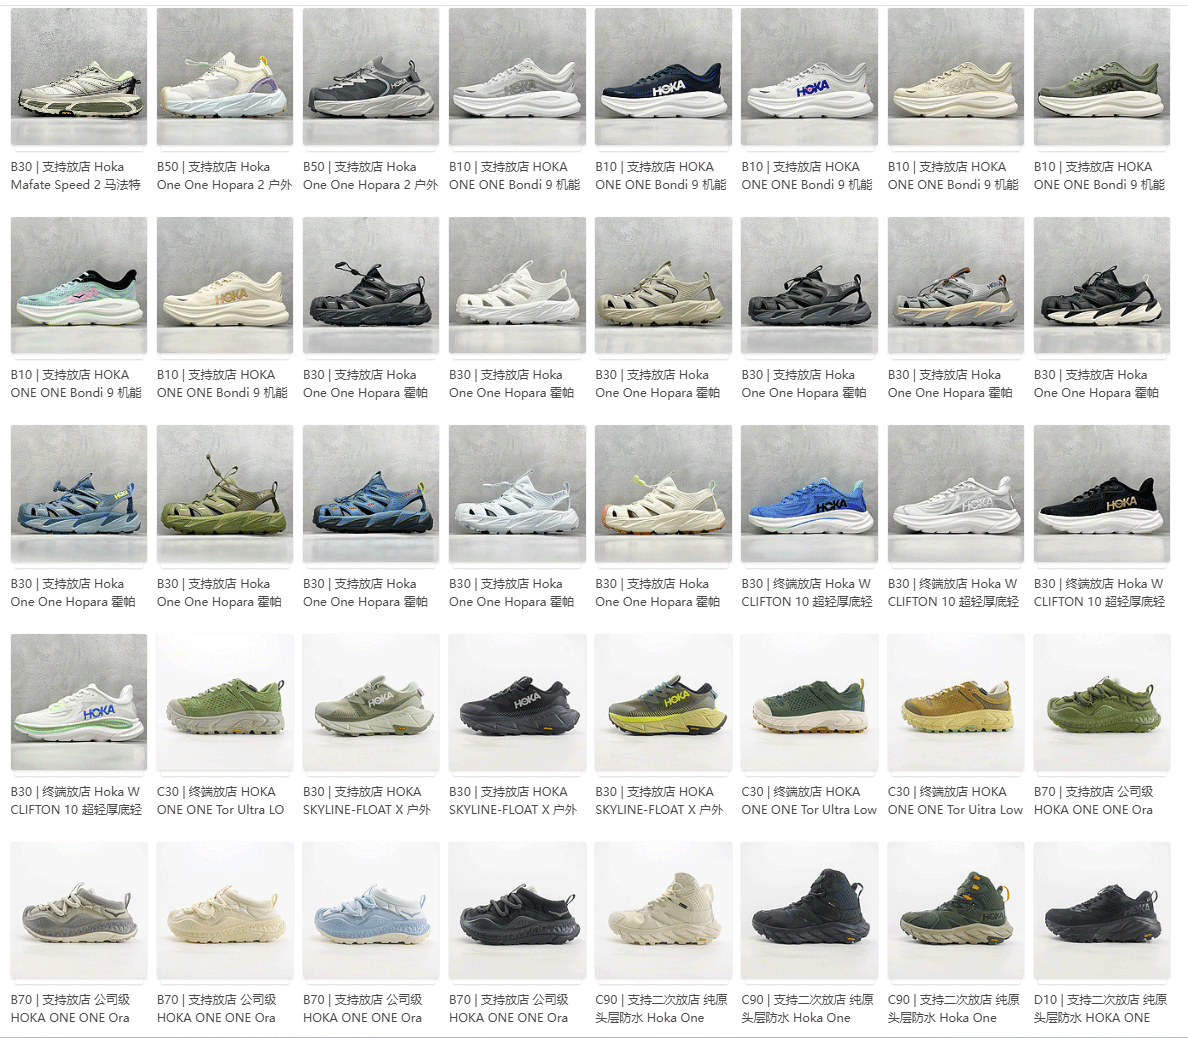Select white and purple Hopara 2 sandal photo
1188x1038 pixels.
pos(225,76)
